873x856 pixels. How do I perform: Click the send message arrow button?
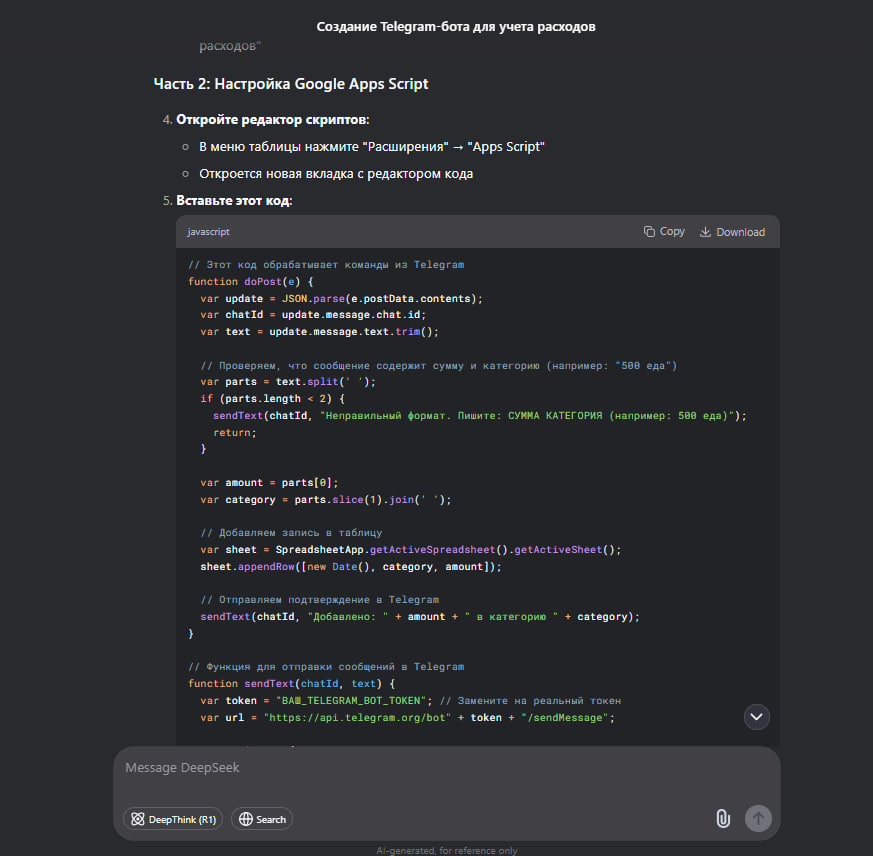coord(758,819)
